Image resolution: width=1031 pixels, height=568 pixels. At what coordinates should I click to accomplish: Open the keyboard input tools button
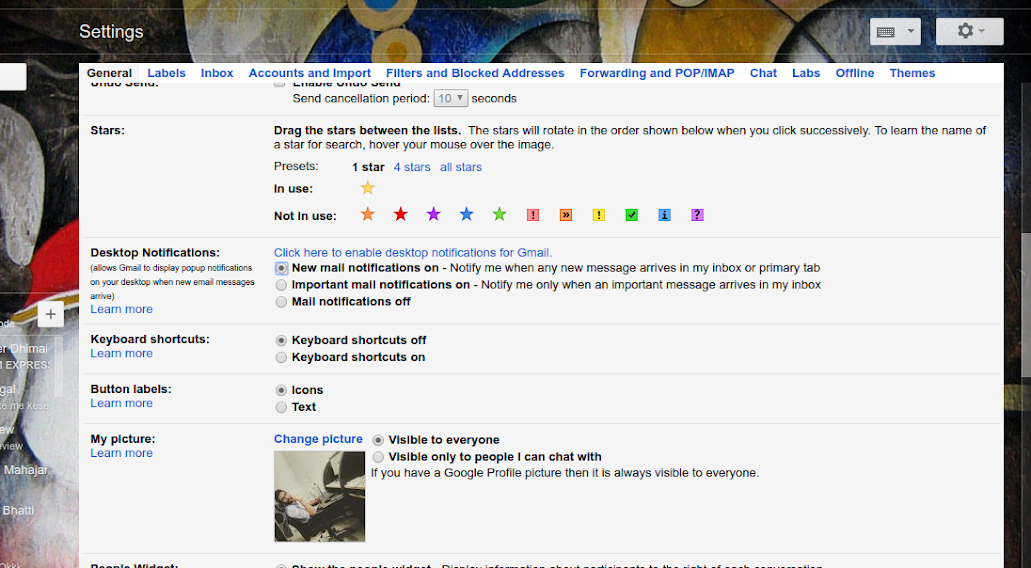[886, 32]
